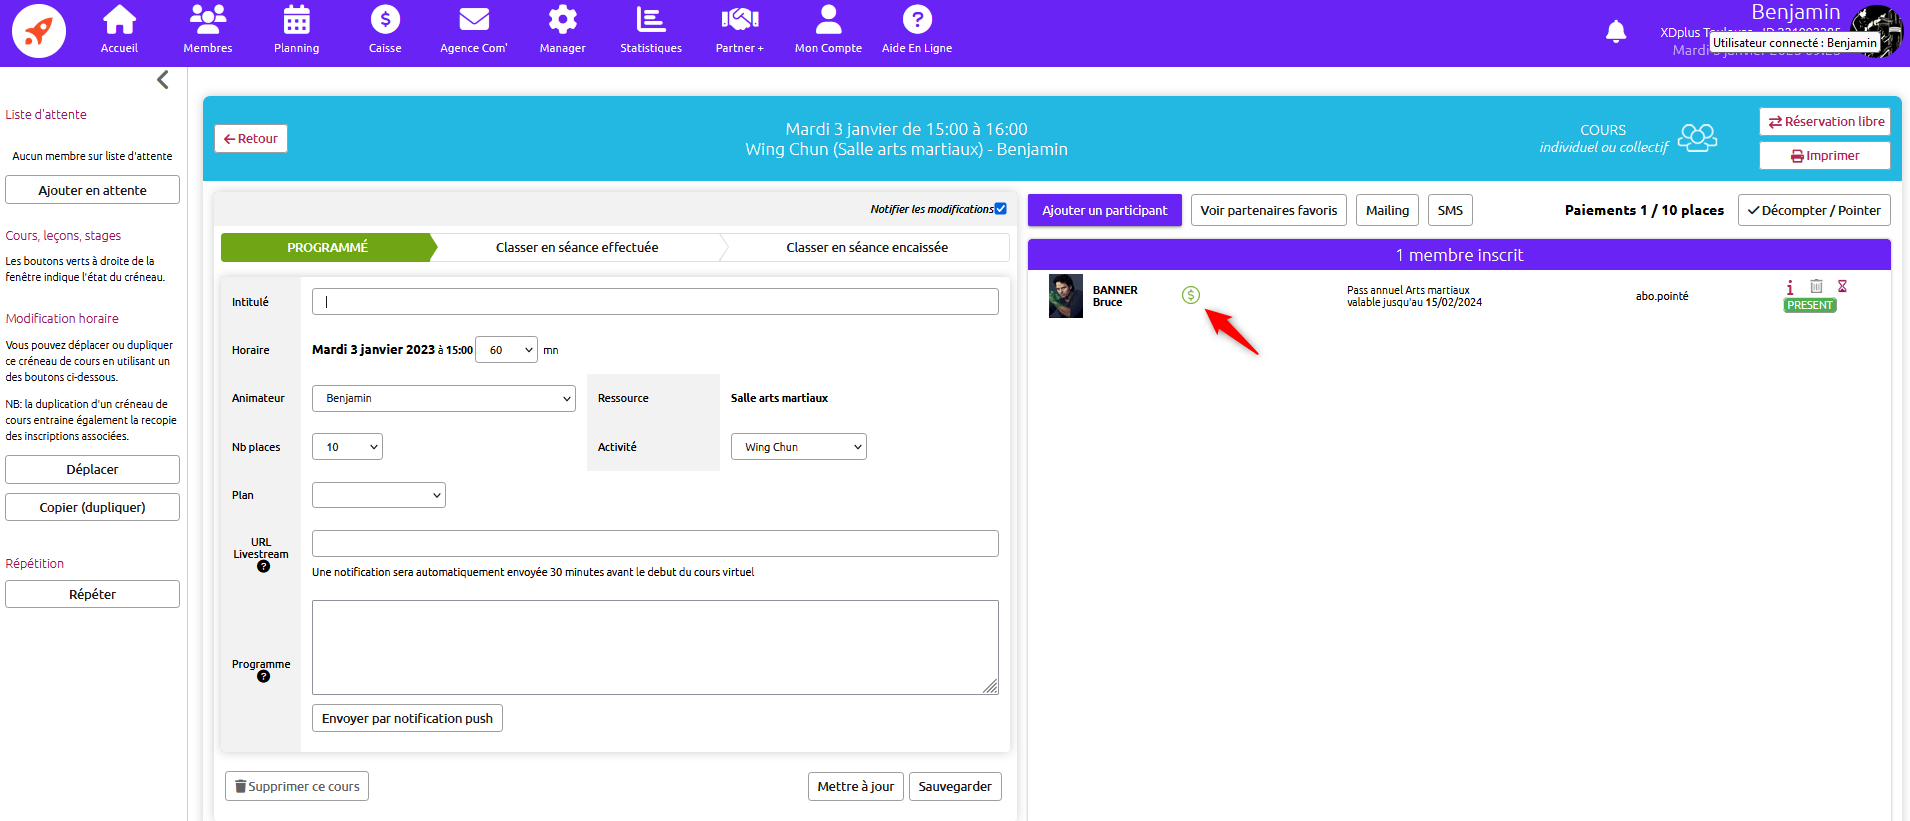Click into the Intitulé text field
The height and width of the screenshot is (821, 1910).
(x=655, y=302)
